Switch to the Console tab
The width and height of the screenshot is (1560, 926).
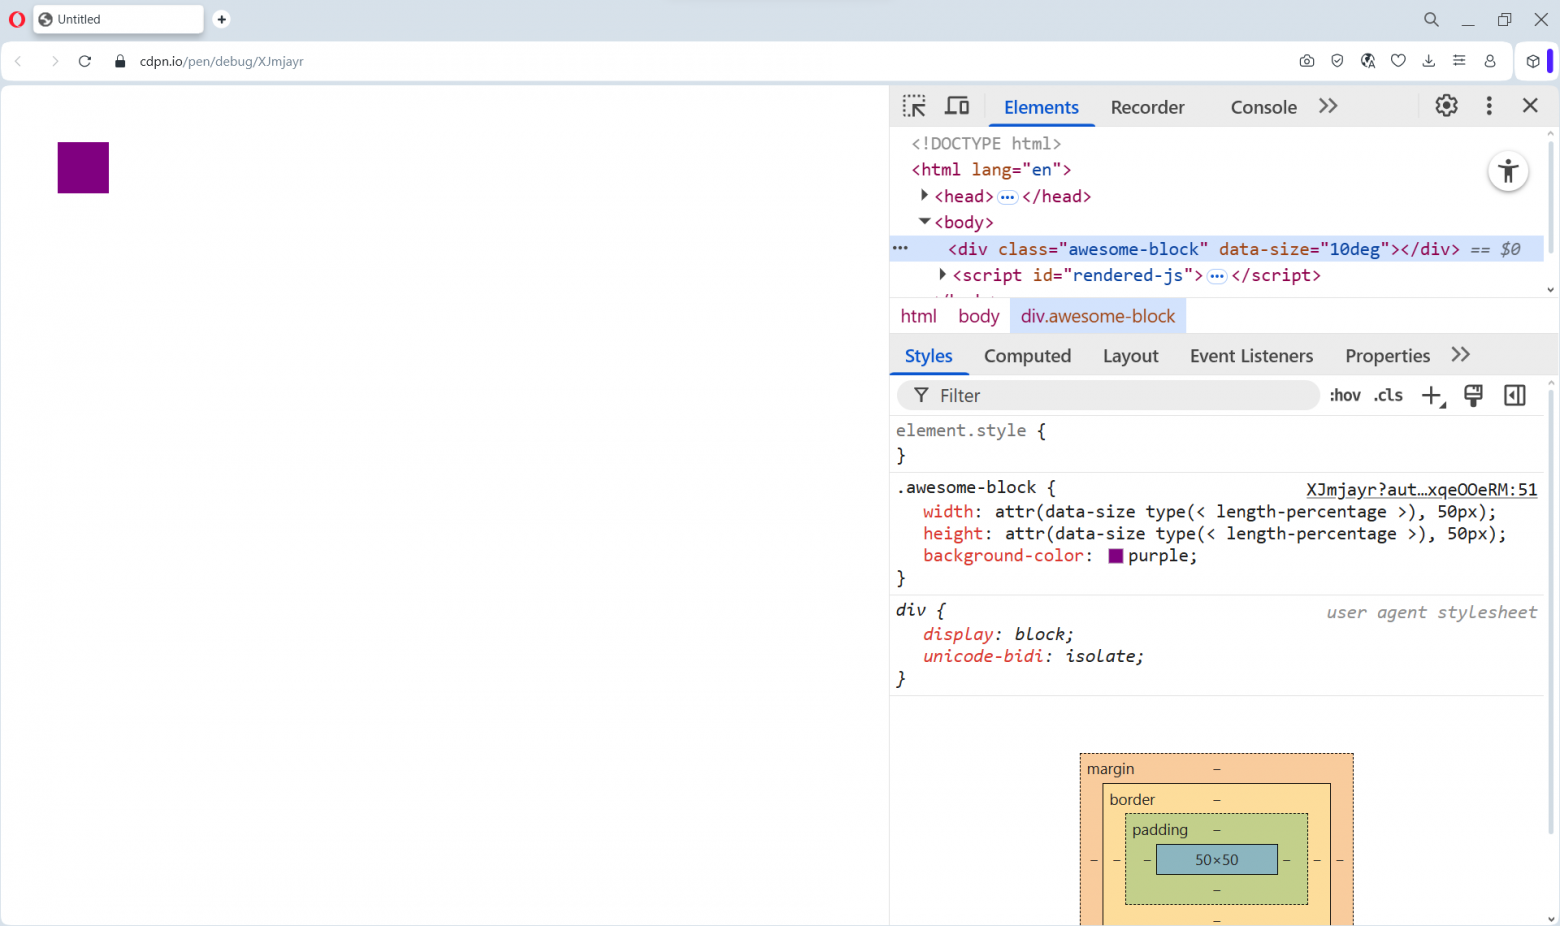1263,107
